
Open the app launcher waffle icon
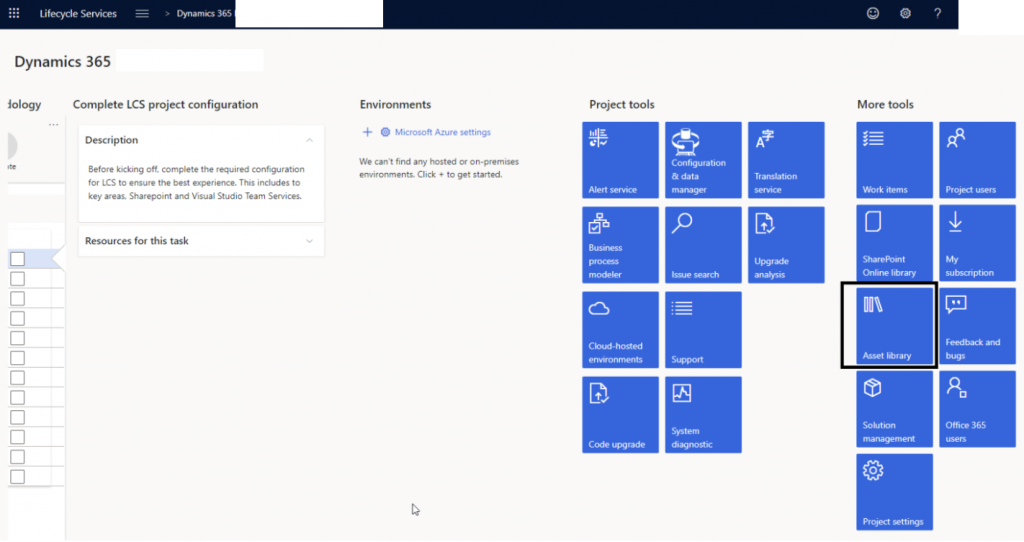[x=14, y=14]
